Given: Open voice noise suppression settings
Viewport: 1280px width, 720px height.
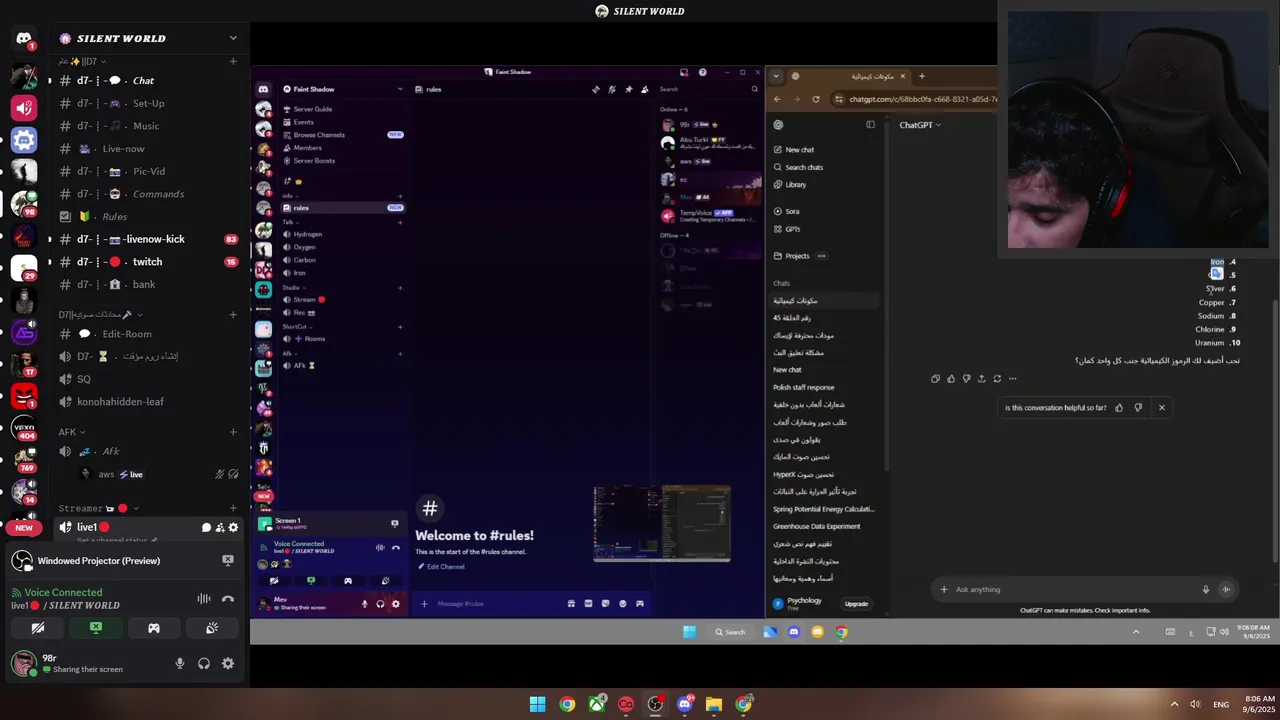Looking at the screenshot, I should (x=204, y=598).
